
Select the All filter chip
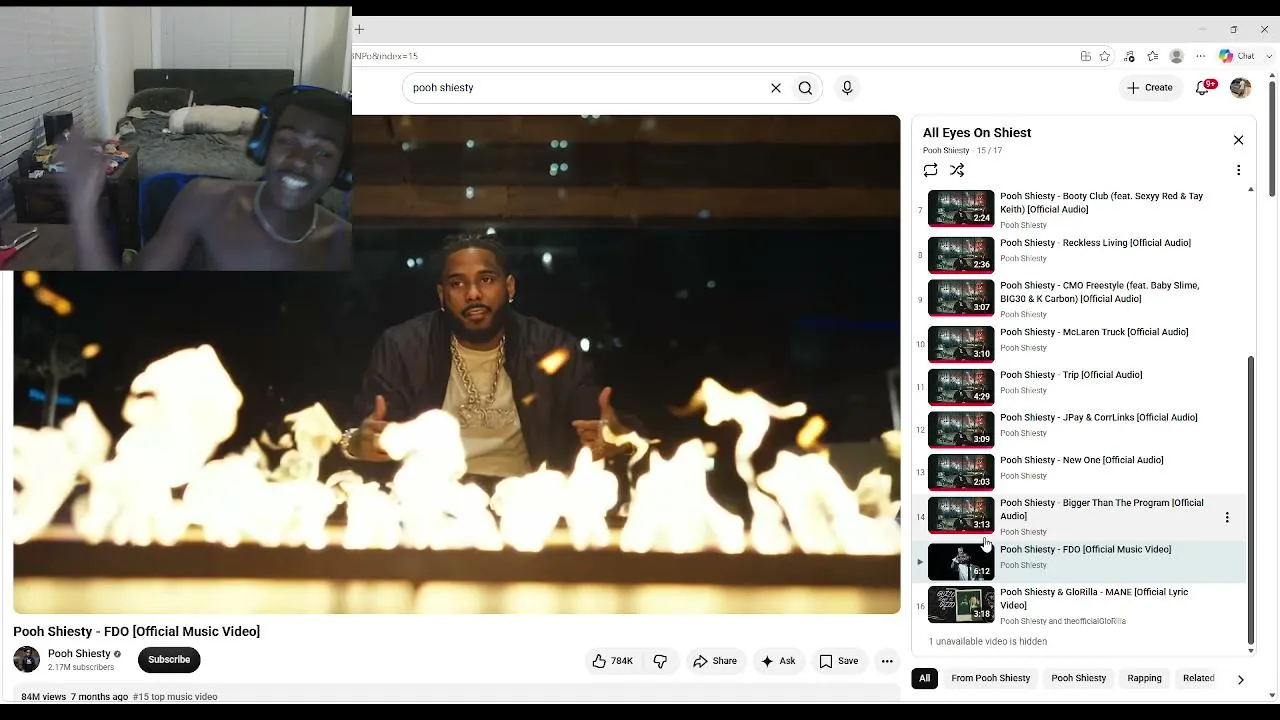(924, 678)
